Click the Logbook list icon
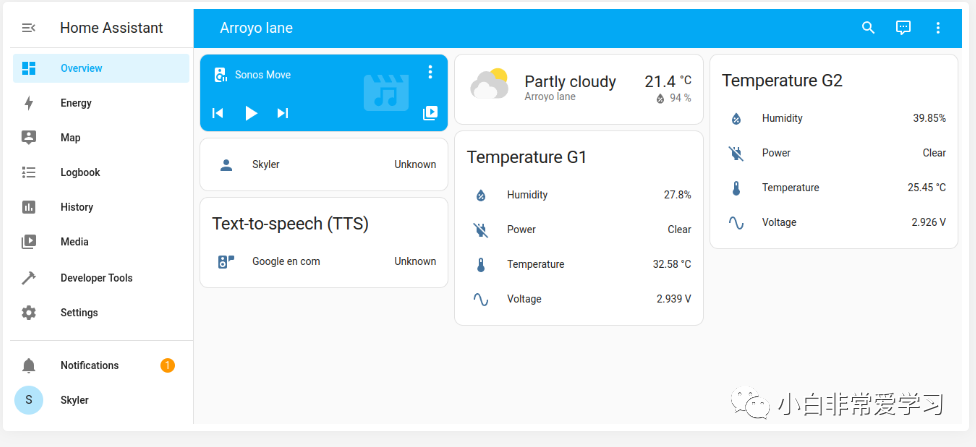The image size is (976, 447). (x=29, y=172)
